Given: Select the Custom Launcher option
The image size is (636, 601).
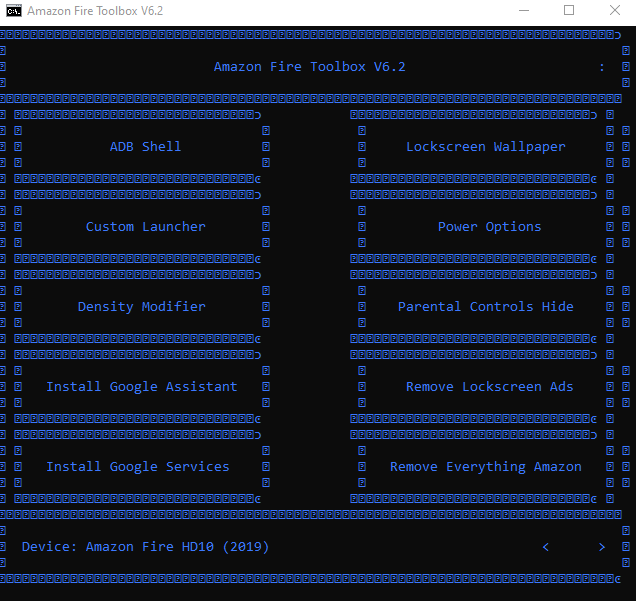Looking at the screenshot, I should click(x=142, y=226).
